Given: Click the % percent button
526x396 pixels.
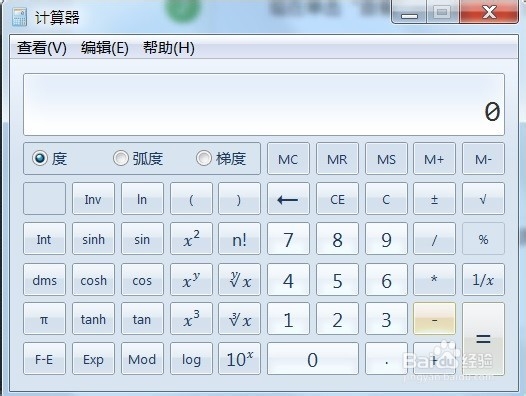Looking at the screenshot, I should (483, 239).
